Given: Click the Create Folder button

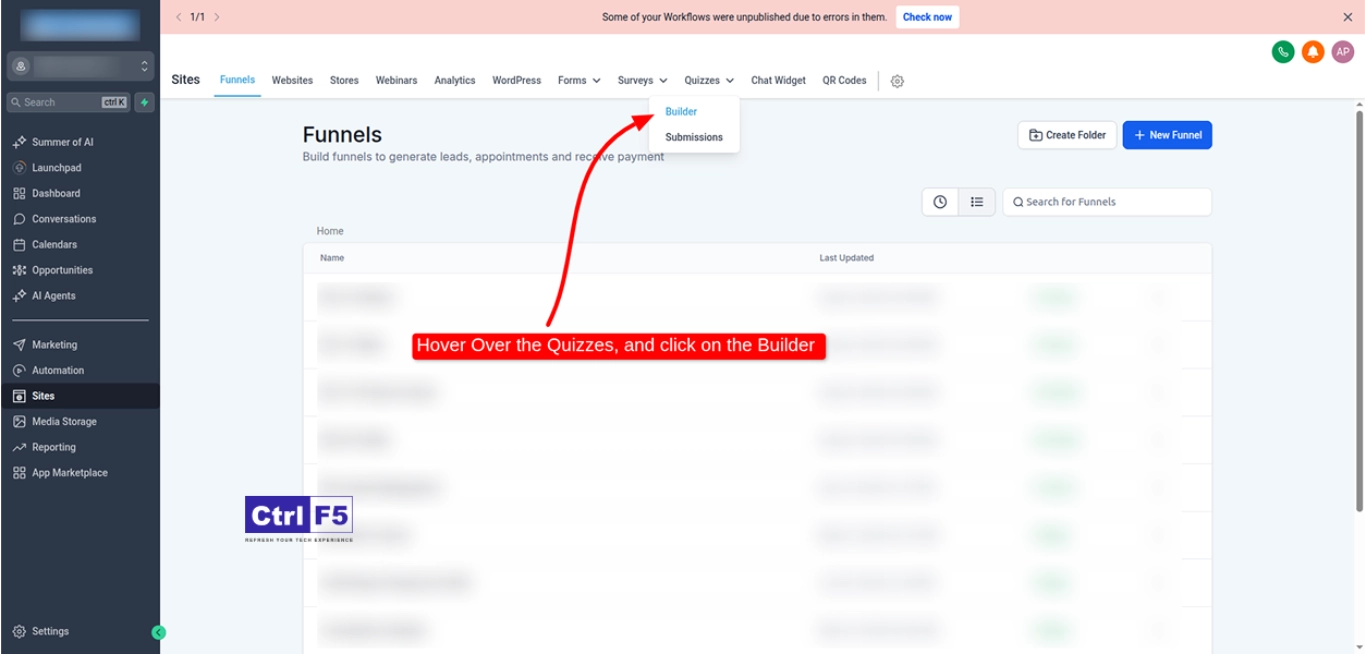Looking at the screenshot, I should click(1067, 135).
